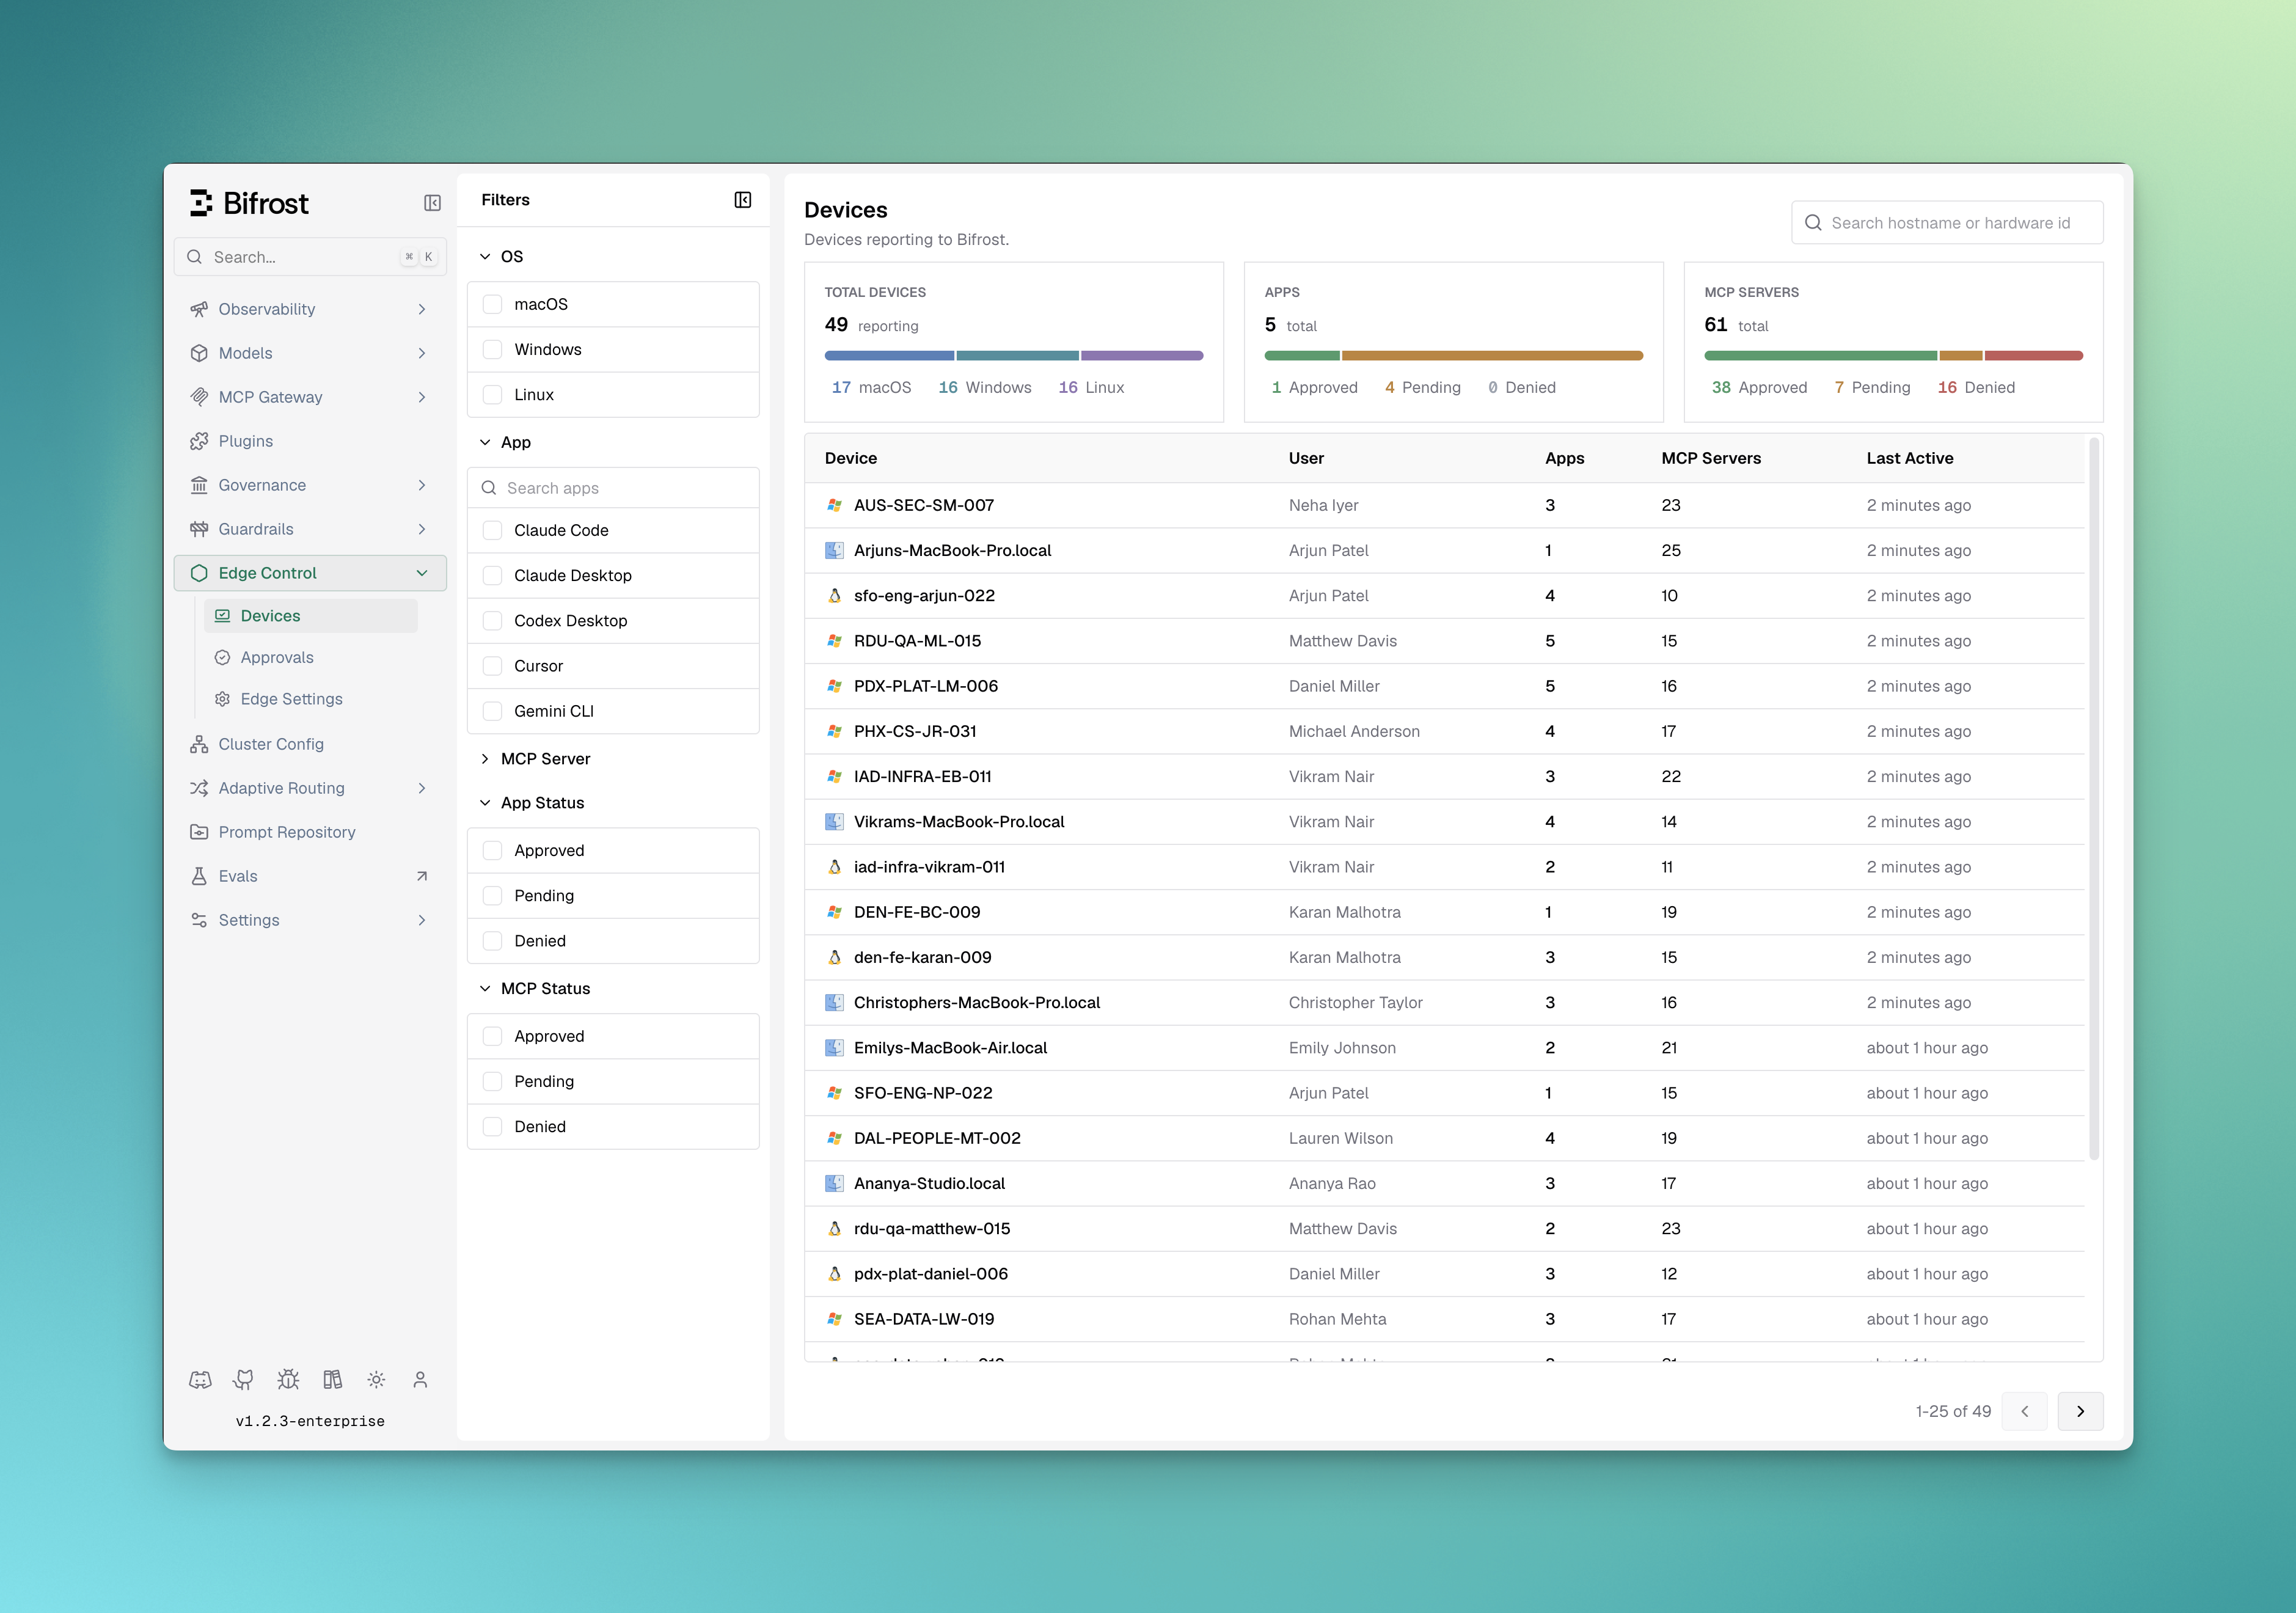The image size is (2296, 1613).
Task: Open the RDU-QA-ML-015 device row
Action: [1444, 641]
